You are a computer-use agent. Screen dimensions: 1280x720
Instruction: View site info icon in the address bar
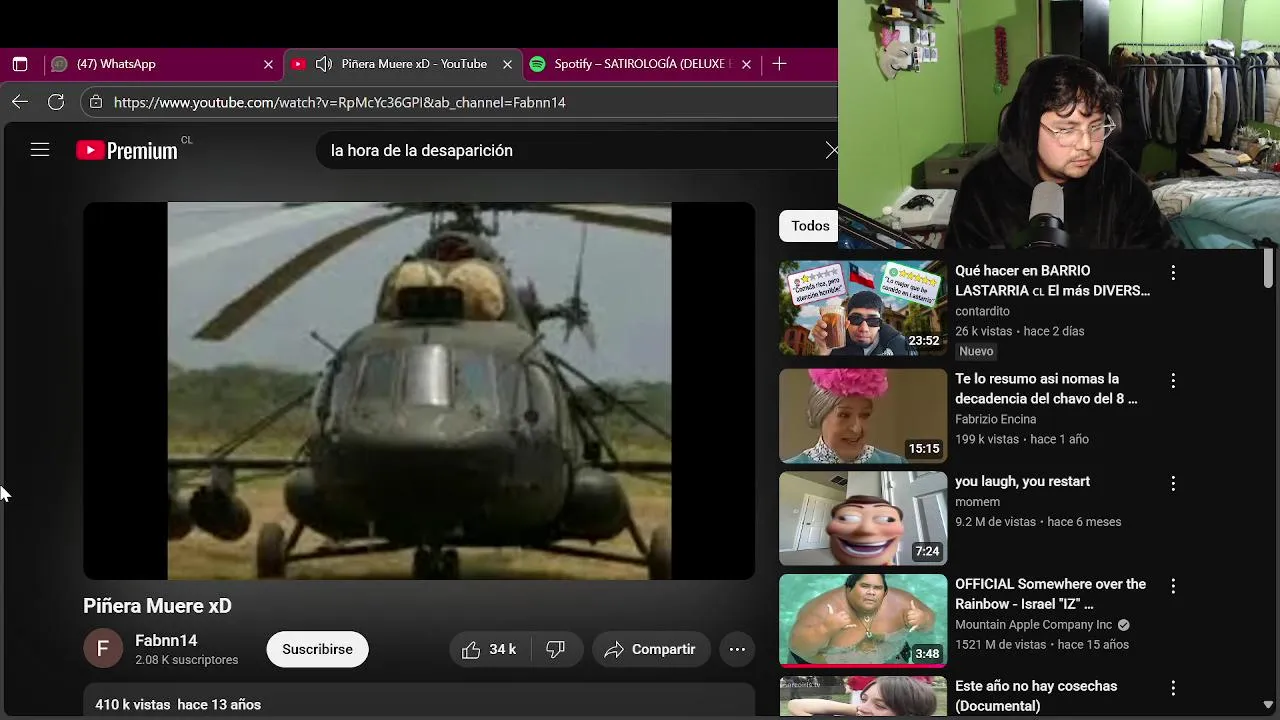(x=95, y=102)
